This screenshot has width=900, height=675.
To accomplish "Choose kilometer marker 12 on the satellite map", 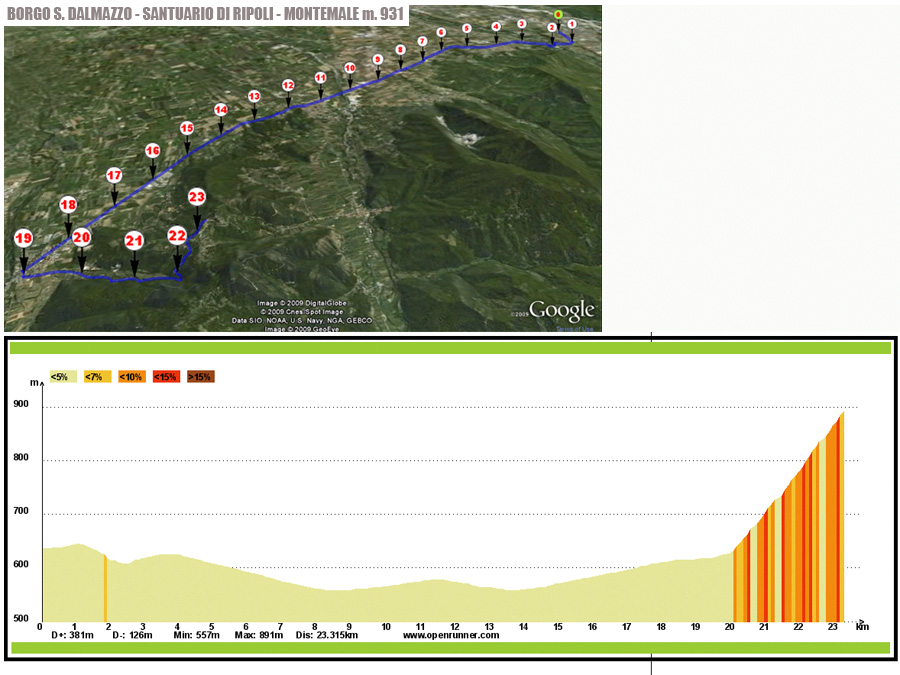I will click(288, 86).
